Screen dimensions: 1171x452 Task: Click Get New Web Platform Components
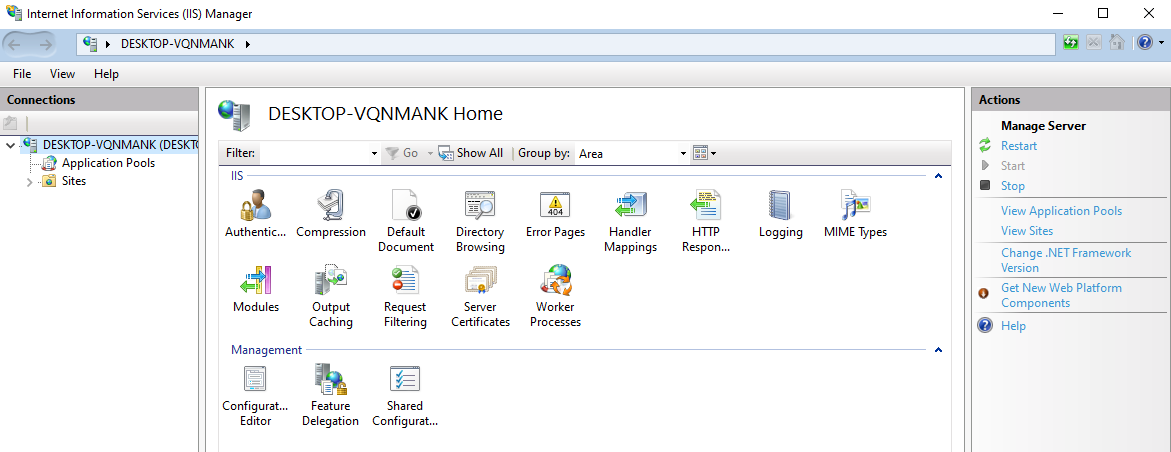pos(1061,295)
